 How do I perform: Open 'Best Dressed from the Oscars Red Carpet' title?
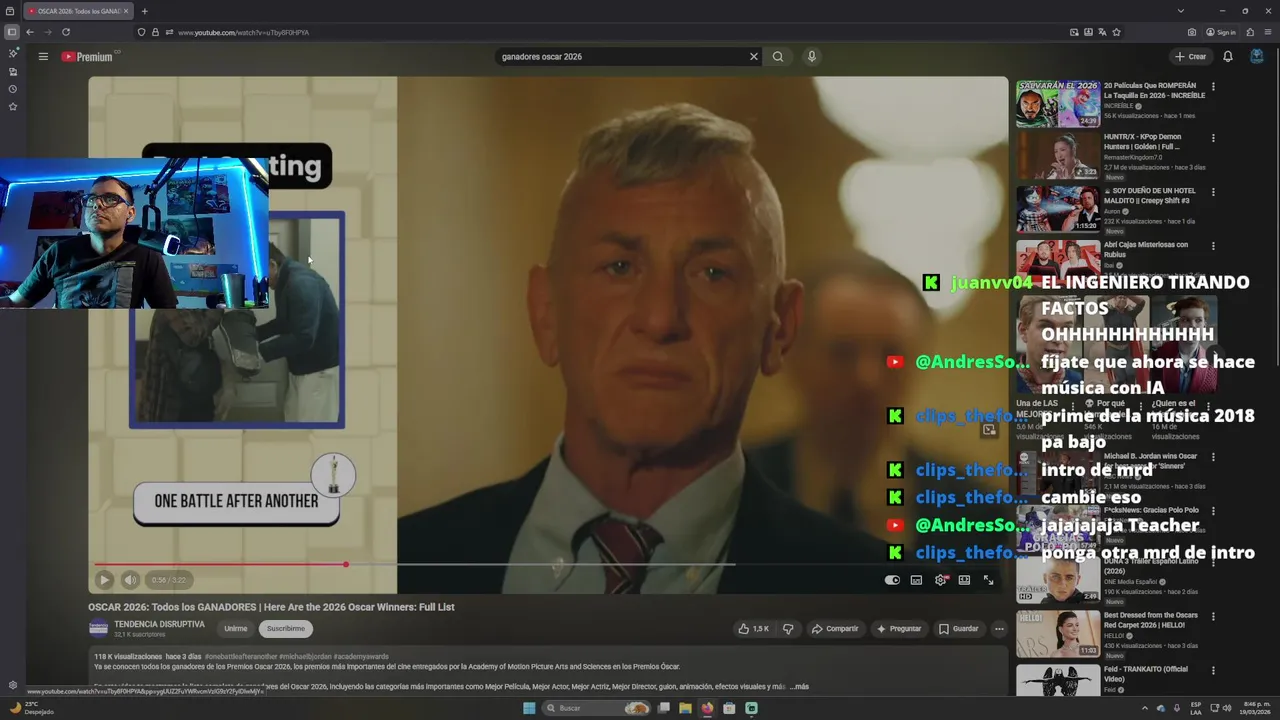(x=1151, y=620)
